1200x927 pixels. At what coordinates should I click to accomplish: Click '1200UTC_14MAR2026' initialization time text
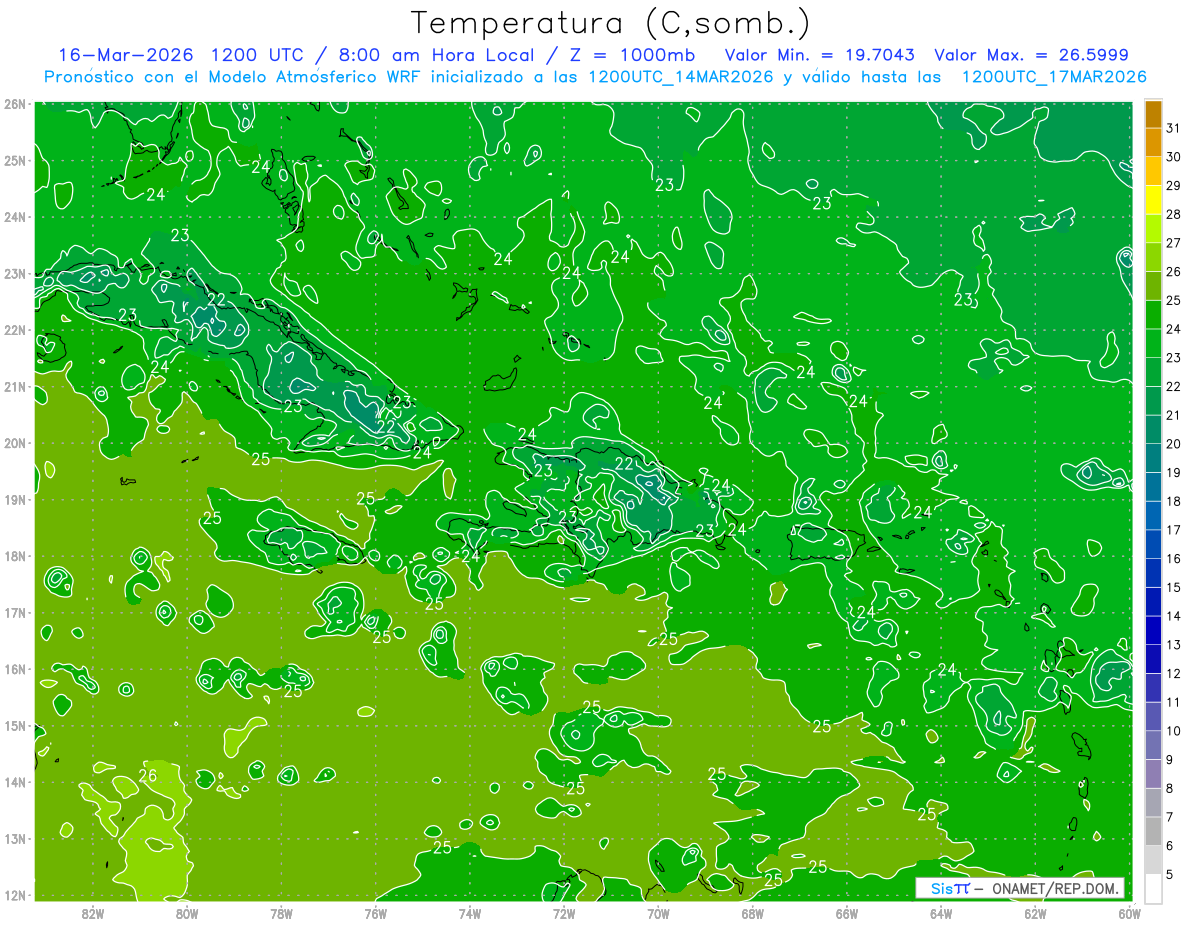tap(679, 77)
